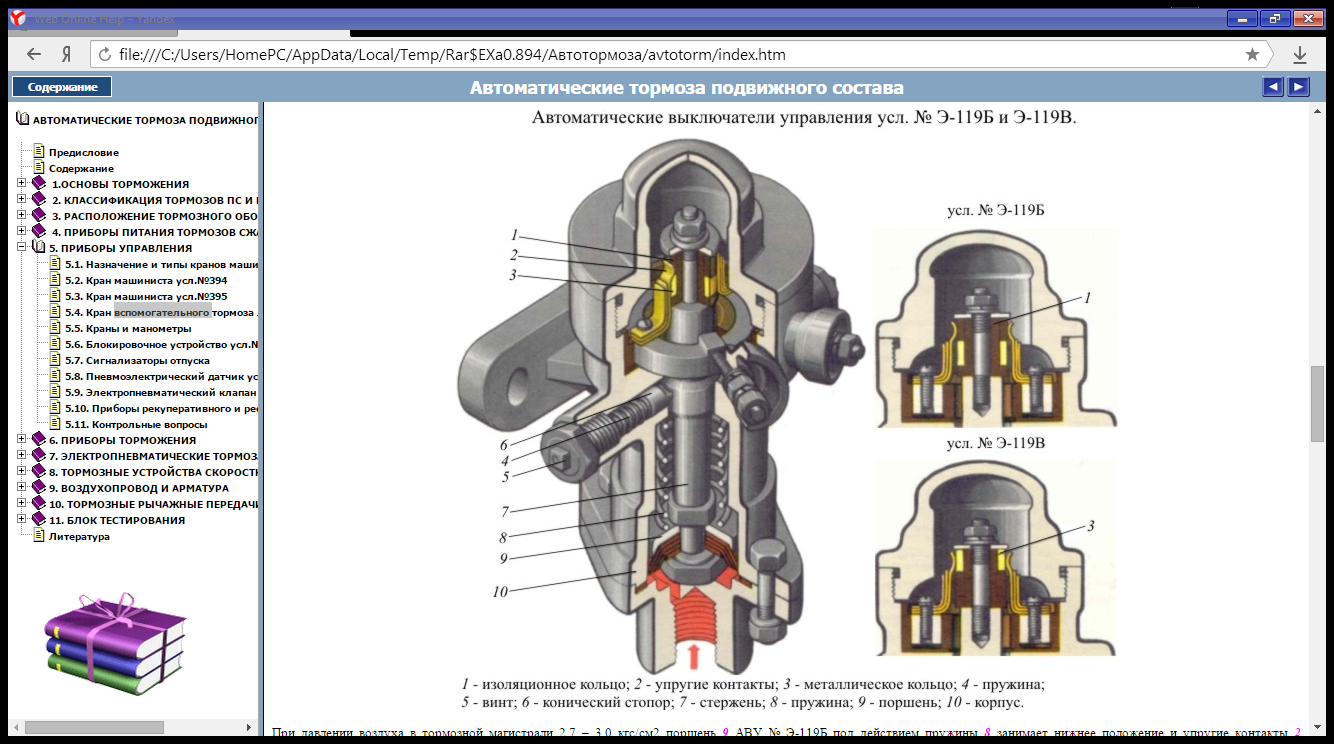Click purple book icon of chapter 10
This screenshot has width=1334, height=744.
click(39, 503)
